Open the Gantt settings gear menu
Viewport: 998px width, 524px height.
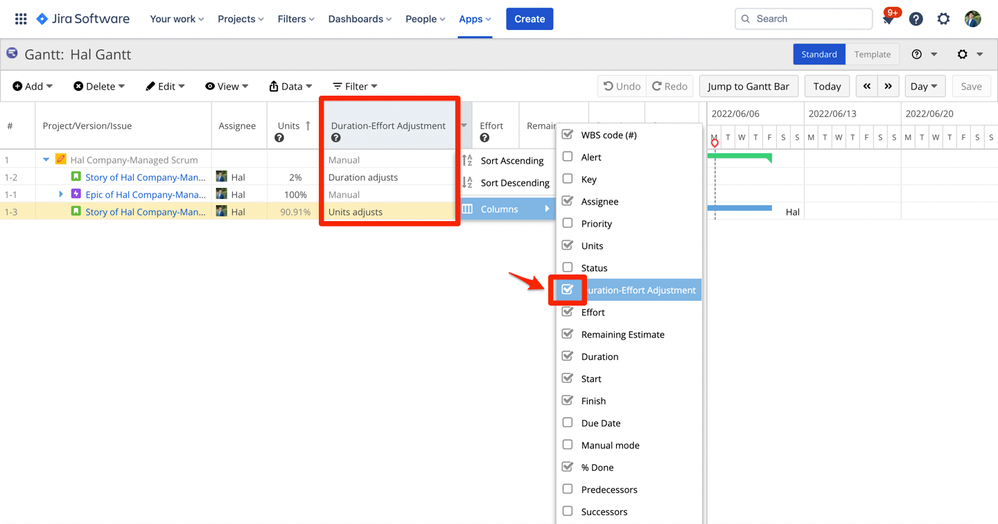[970, 55]
